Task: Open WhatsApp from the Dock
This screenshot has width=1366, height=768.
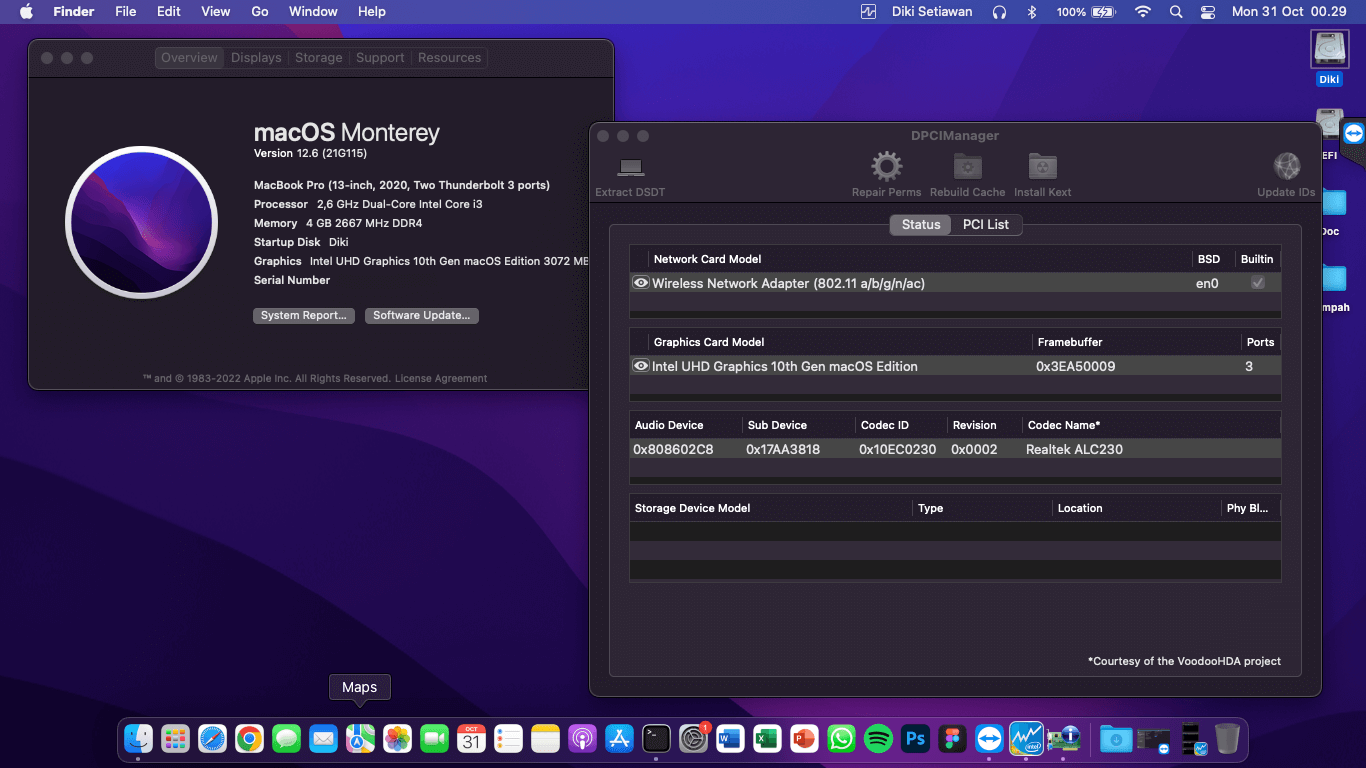Action: coord(841,739)
